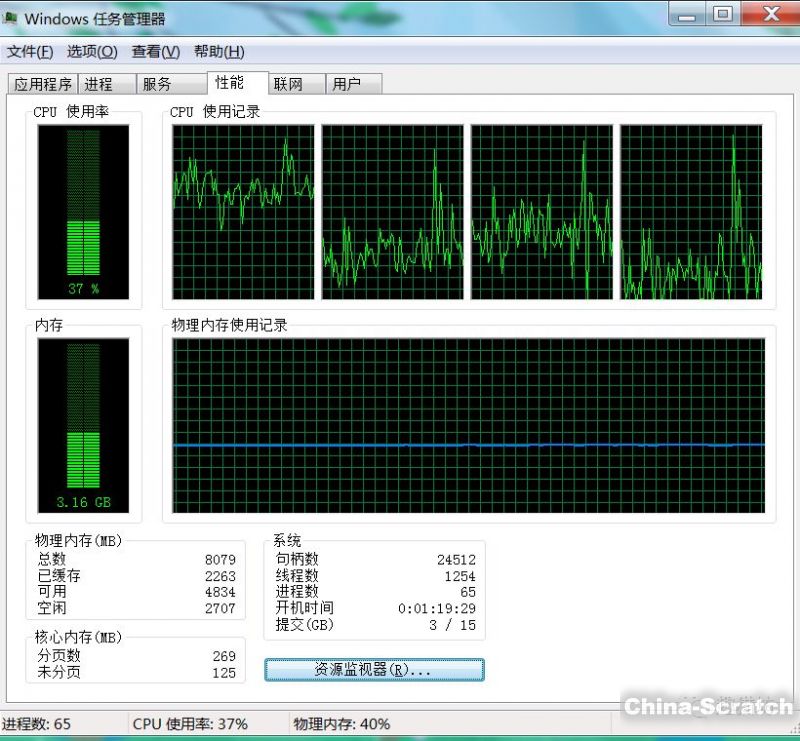The image size is (800, 741).
Task: Open the 帮助(H) menu
Action: pyautogui.click(x=219, y=52)
